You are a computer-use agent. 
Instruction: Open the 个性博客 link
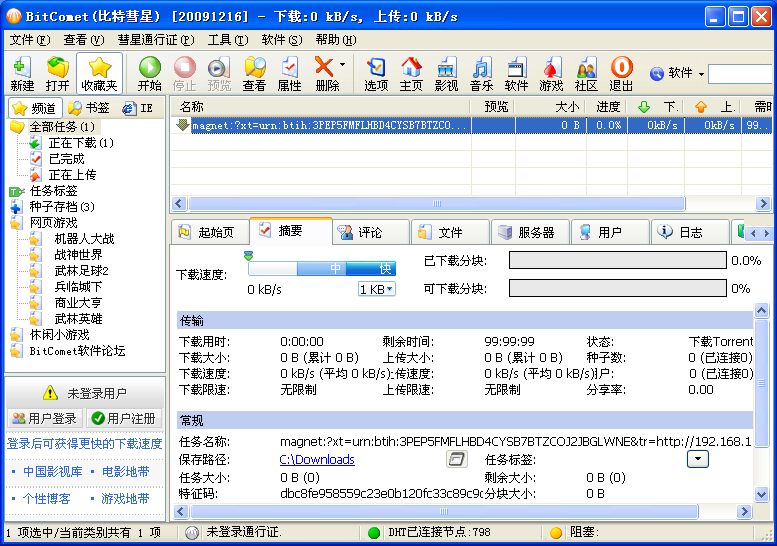coord(47,499)
